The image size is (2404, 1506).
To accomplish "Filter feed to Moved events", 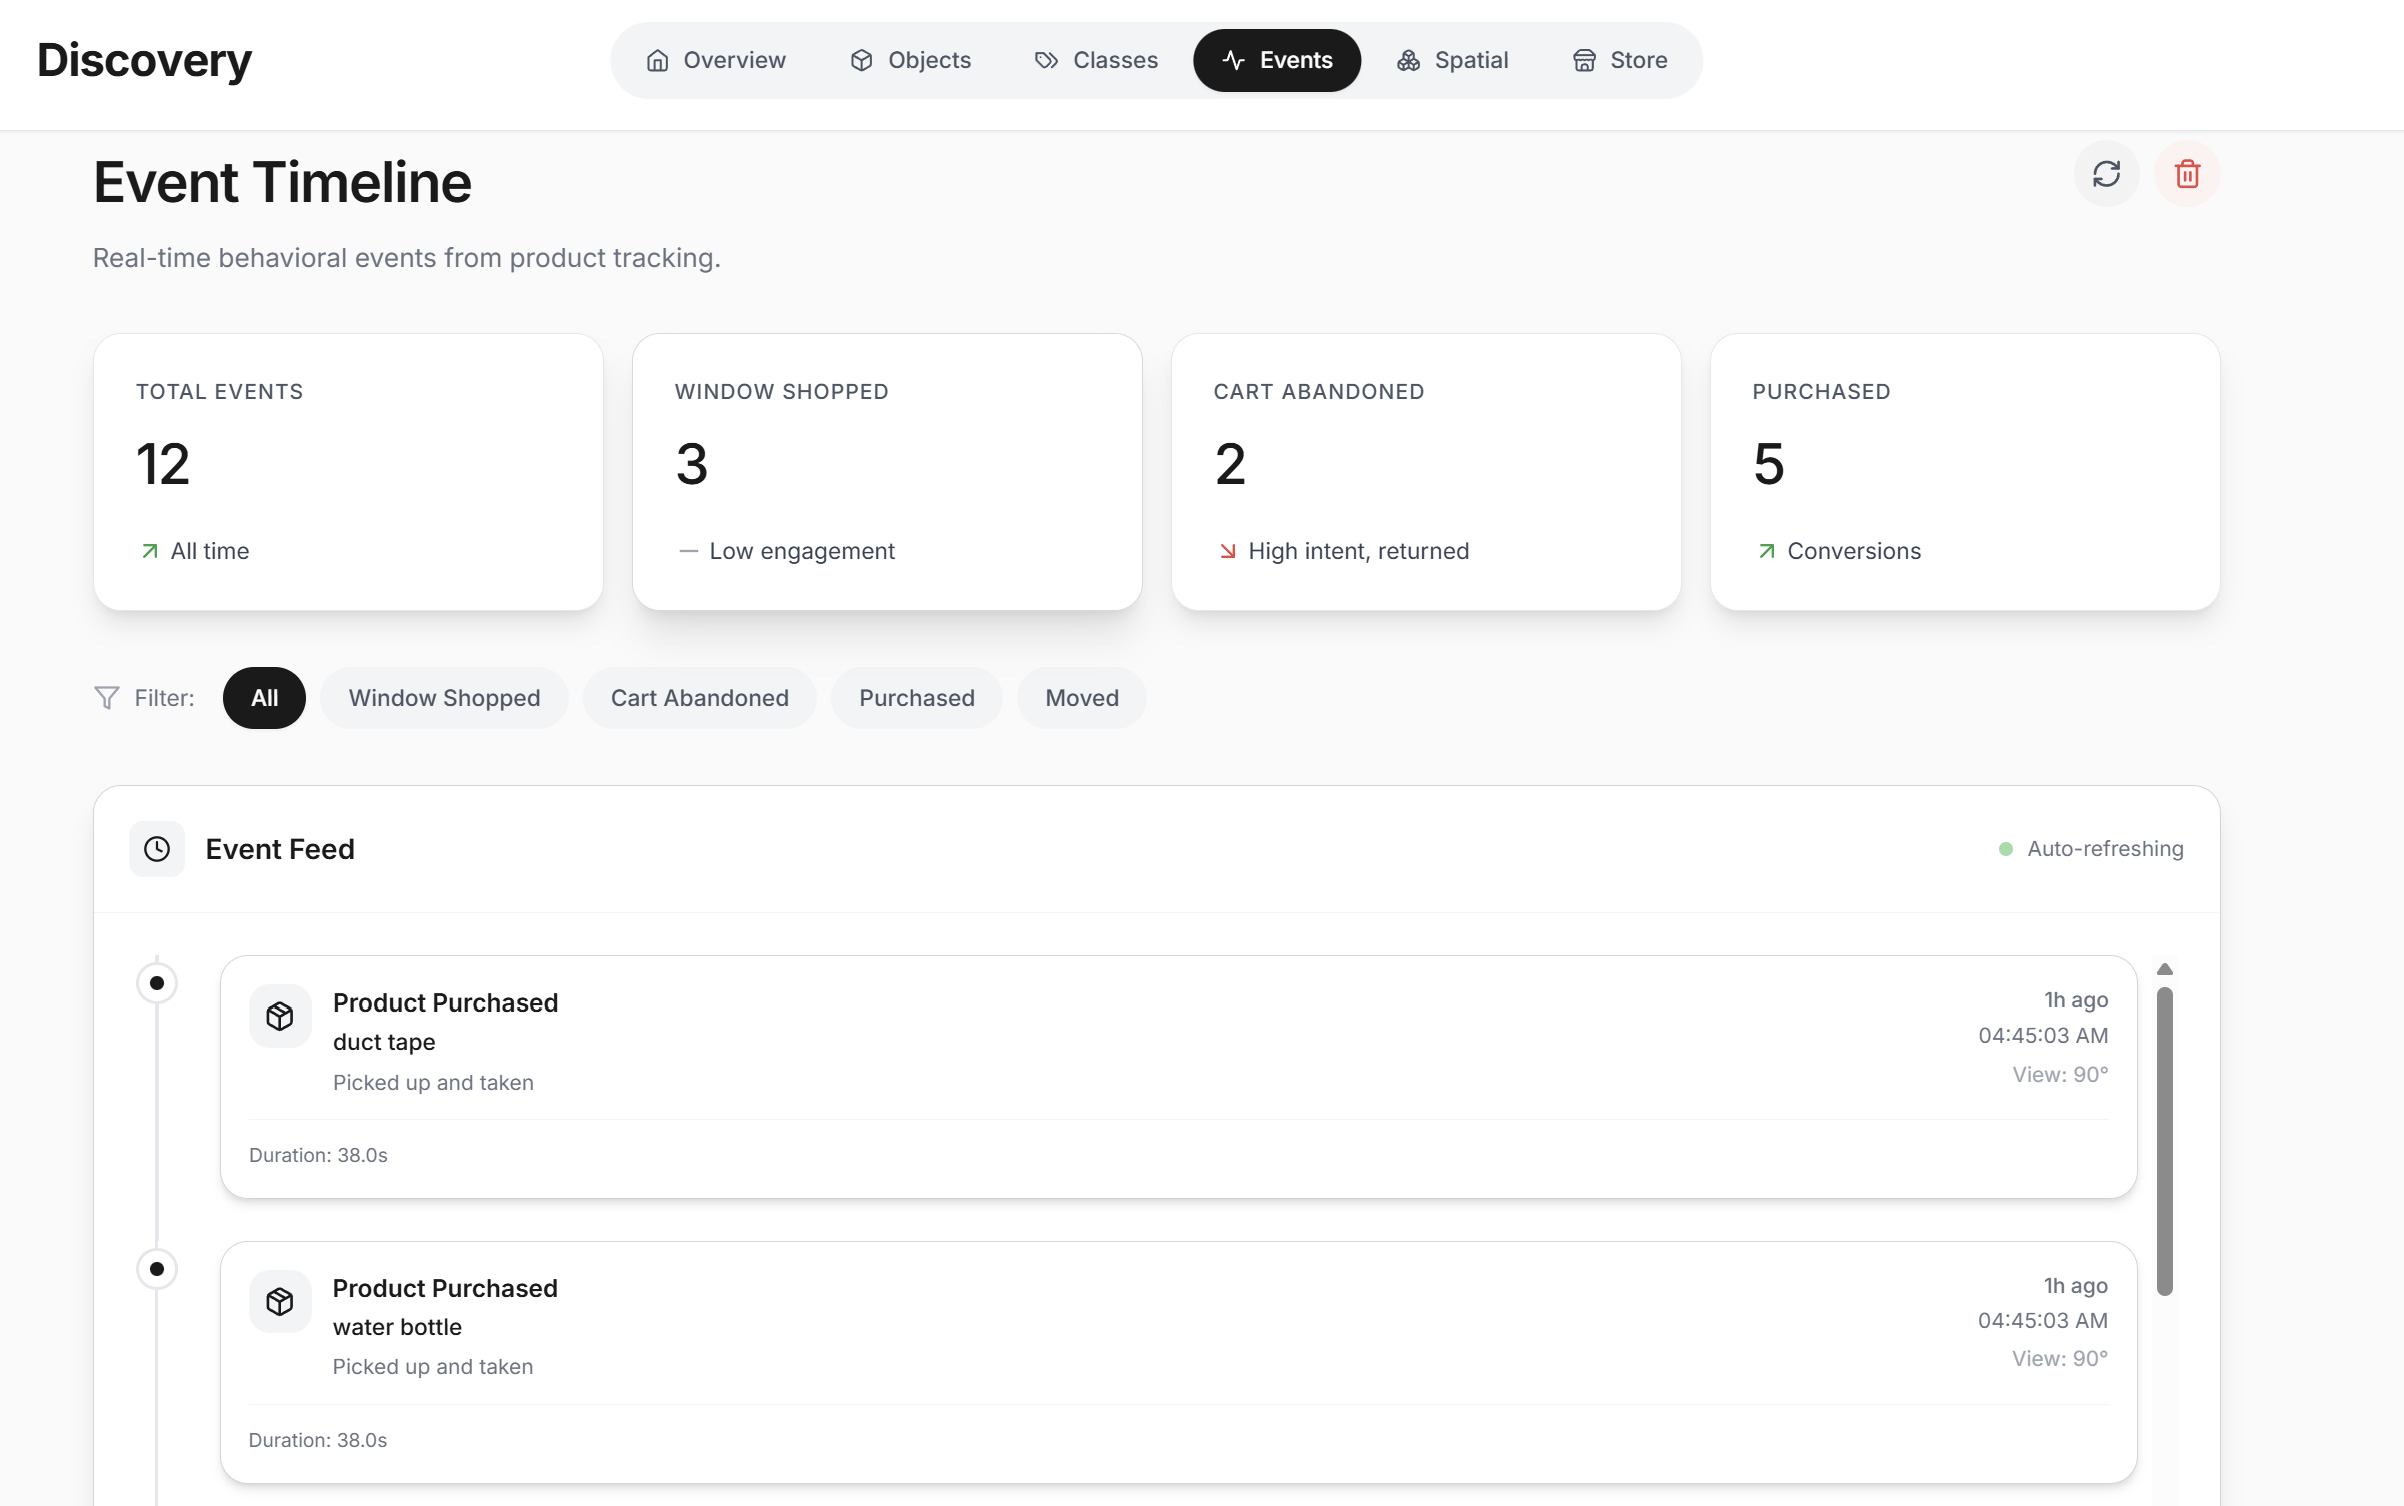I will (1081, 698).
